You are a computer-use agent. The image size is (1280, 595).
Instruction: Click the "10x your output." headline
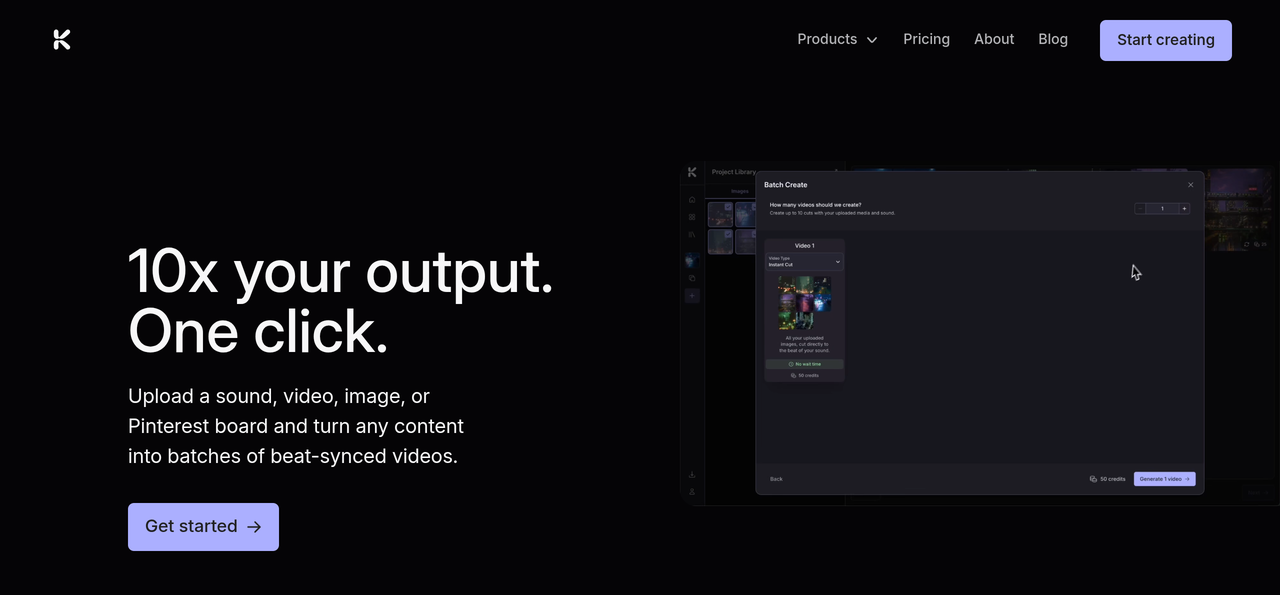pyautogui.click(x=341, y=272)
